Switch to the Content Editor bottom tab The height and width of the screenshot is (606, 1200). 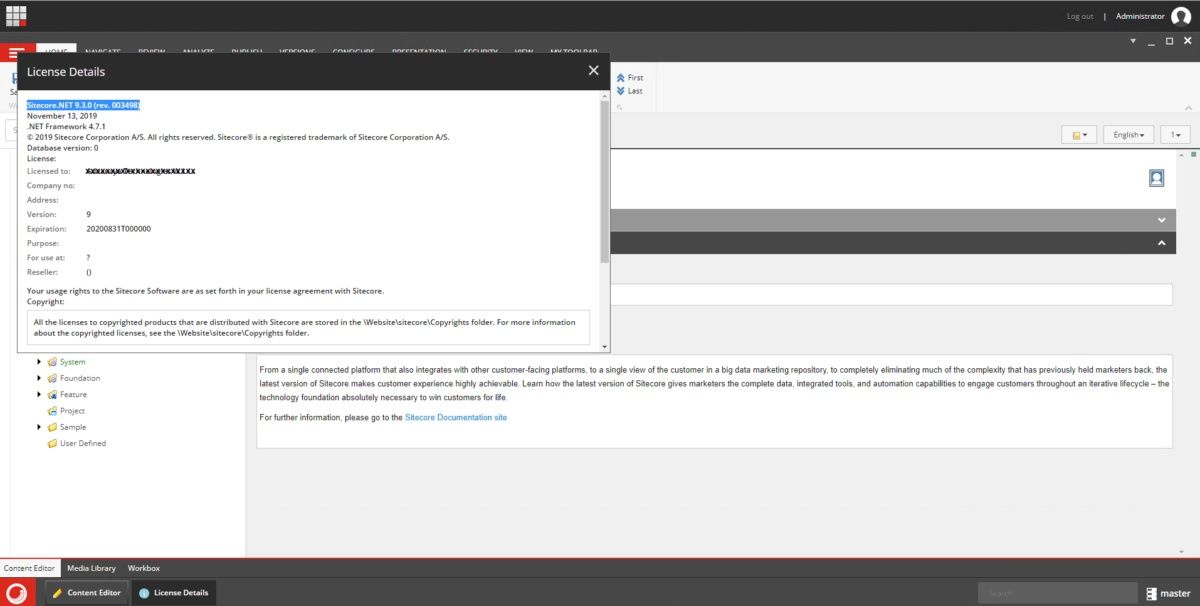(30, 568)
